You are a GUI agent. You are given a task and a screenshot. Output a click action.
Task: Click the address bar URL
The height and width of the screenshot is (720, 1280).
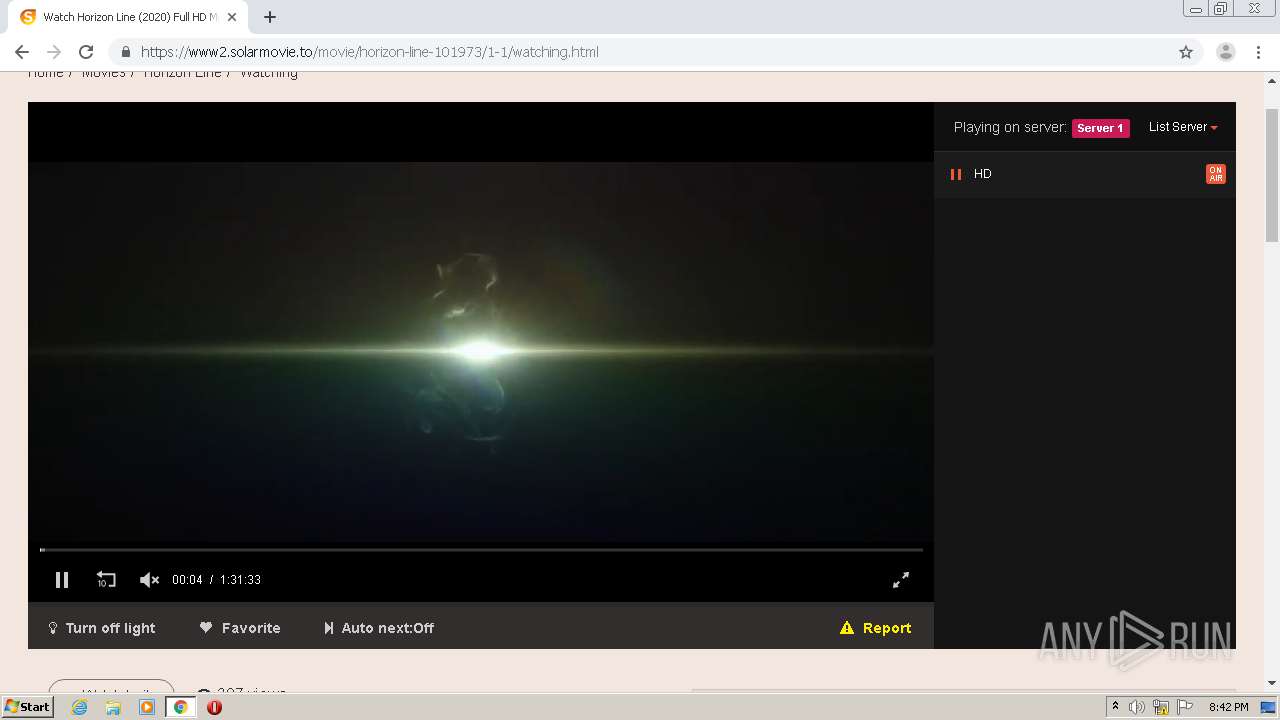[x=370, y=52]
